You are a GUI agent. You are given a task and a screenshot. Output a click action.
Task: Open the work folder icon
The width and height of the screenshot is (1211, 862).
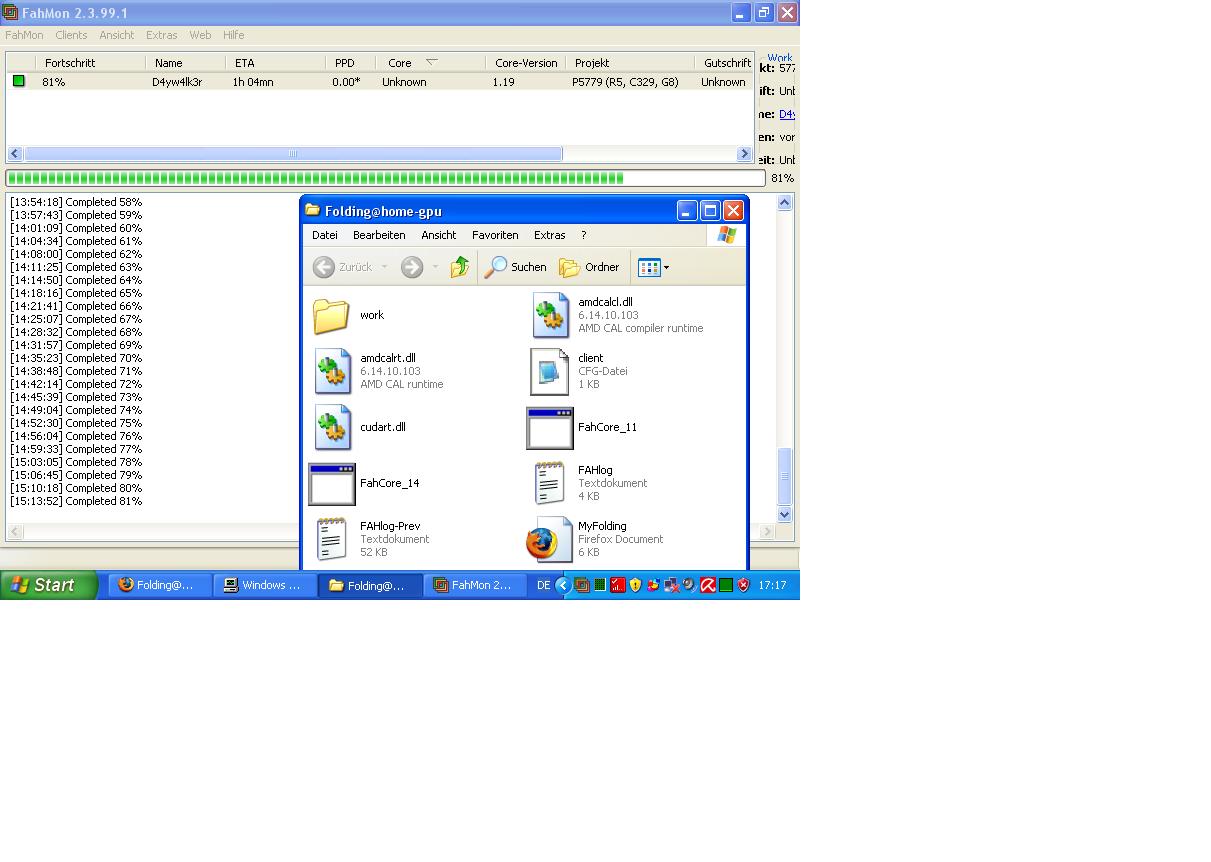click(331, 315)
